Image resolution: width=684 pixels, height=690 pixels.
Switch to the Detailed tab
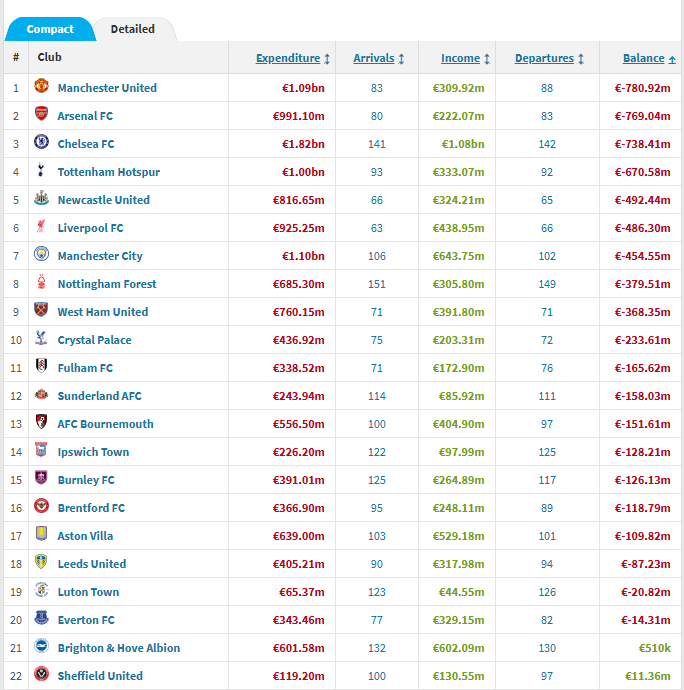132,29
